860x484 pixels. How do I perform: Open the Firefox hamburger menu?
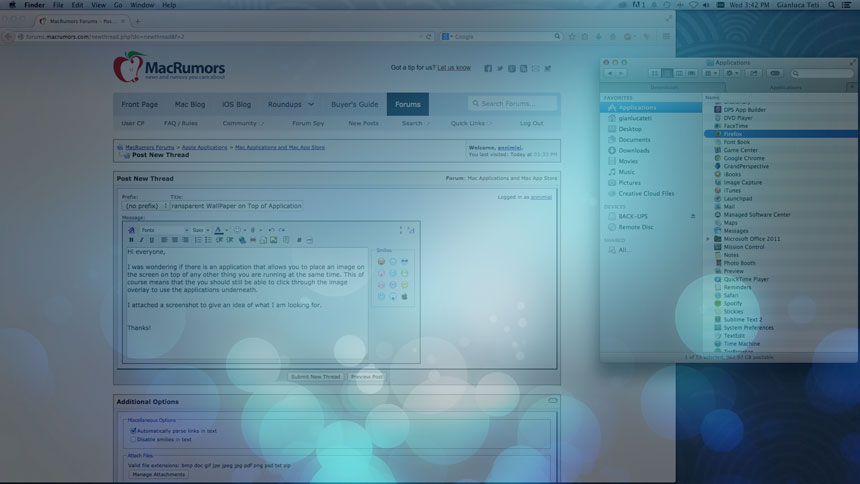[x=666, y=36]
